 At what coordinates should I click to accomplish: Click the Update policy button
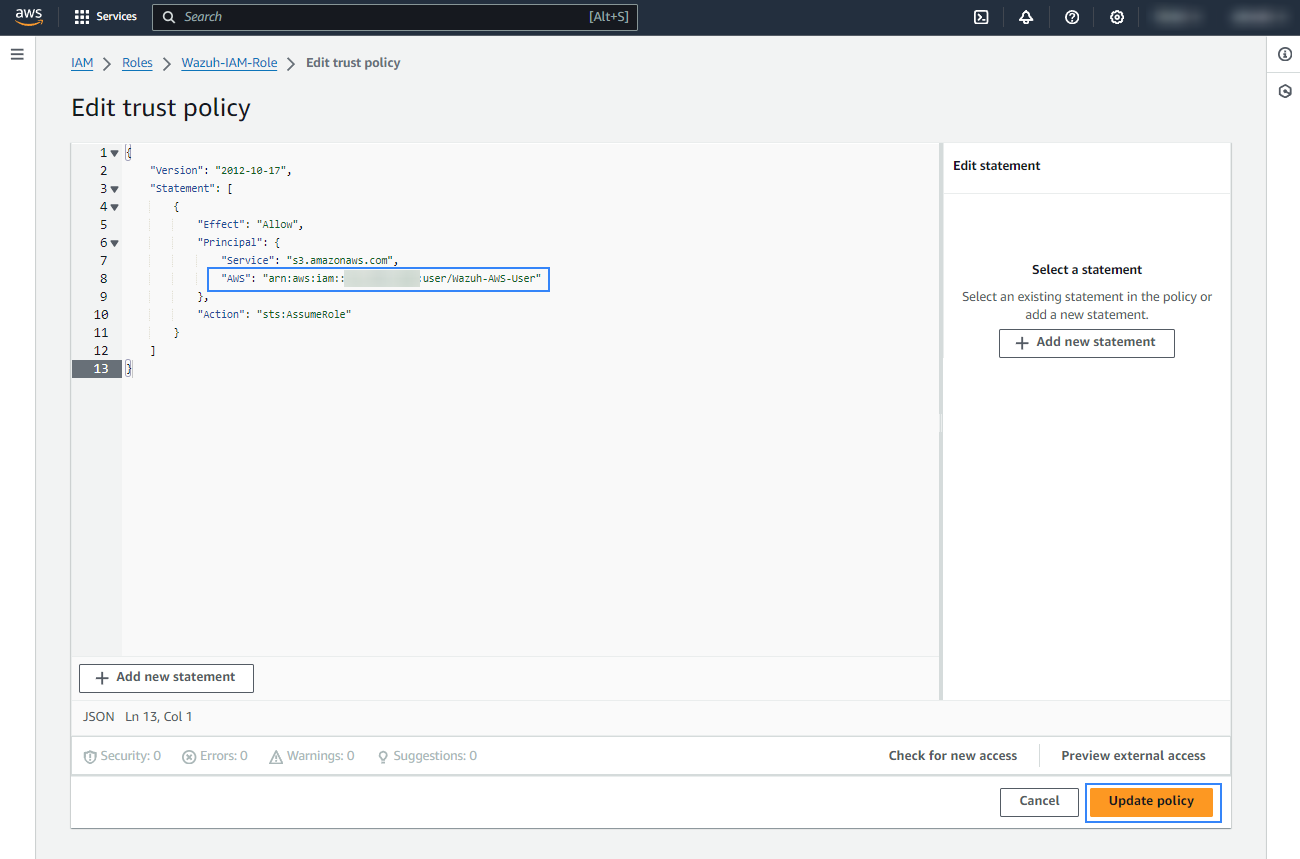click(x=1151, y=801)
